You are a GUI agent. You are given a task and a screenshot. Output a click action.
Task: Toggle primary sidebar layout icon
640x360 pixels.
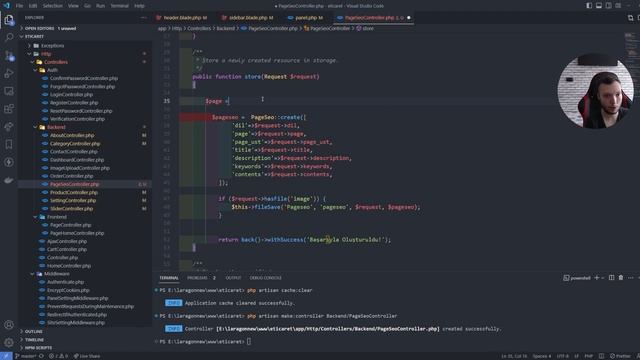[589, 6]
